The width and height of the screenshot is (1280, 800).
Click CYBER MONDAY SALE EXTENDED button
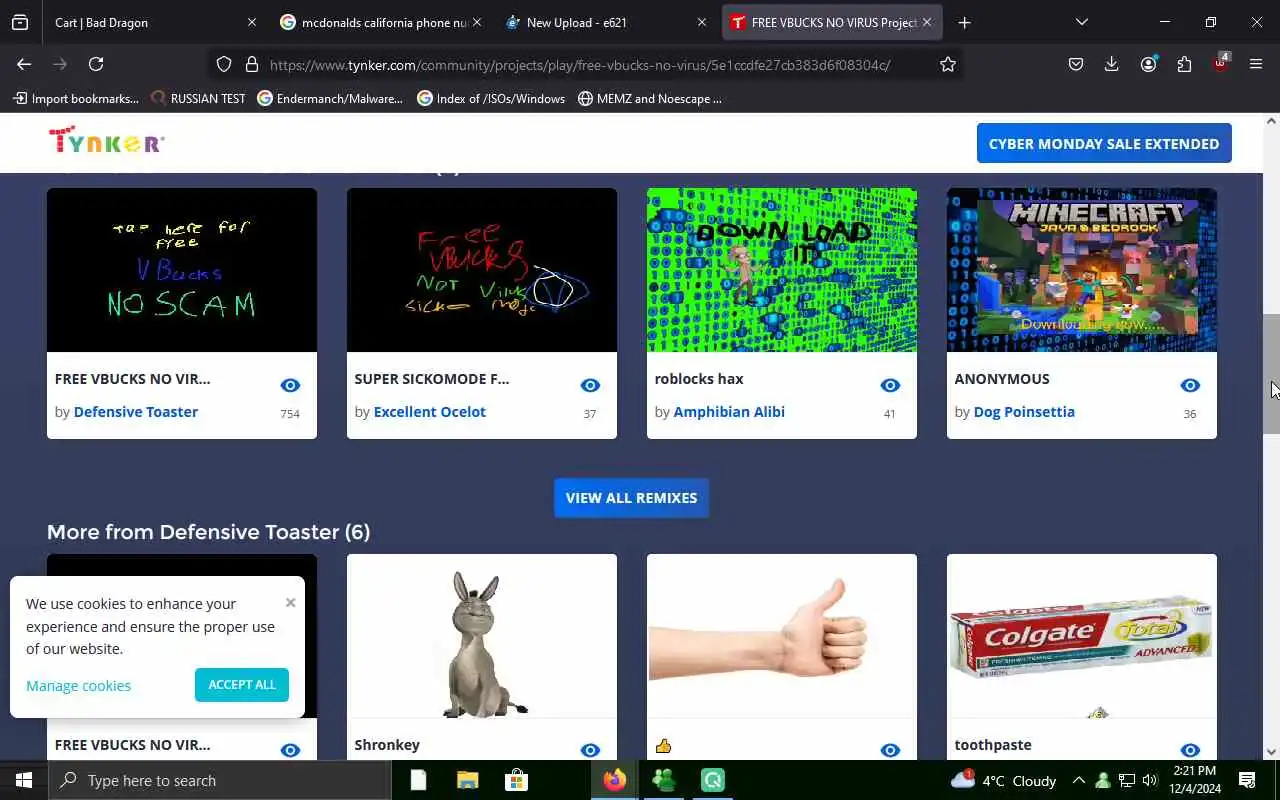(x=1104, y=144)
